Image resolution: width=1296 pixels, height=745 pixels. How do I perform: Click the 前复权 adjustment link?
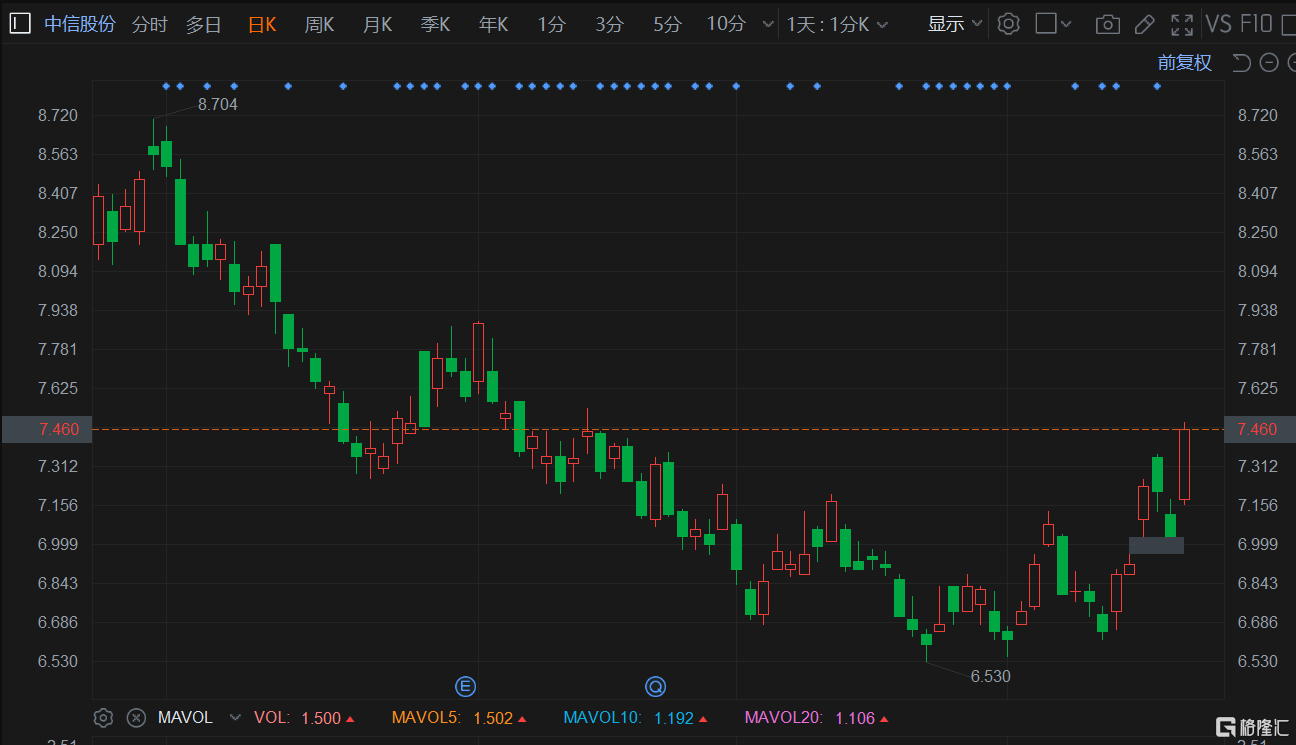1185,63
